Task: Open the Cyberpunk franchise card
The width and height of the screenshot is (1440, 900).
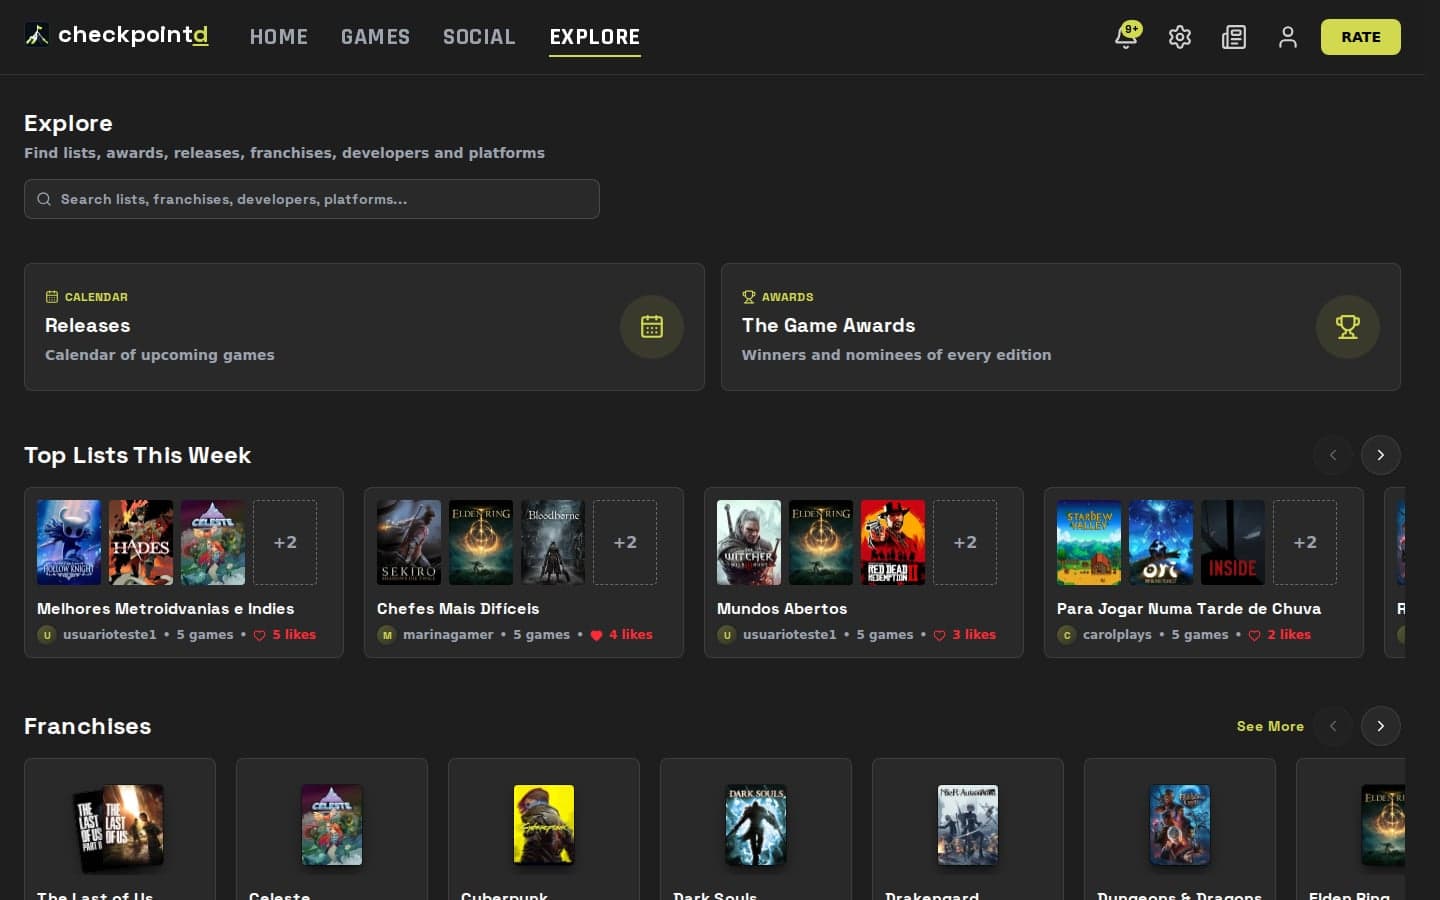Action: [x=544, y=829]
